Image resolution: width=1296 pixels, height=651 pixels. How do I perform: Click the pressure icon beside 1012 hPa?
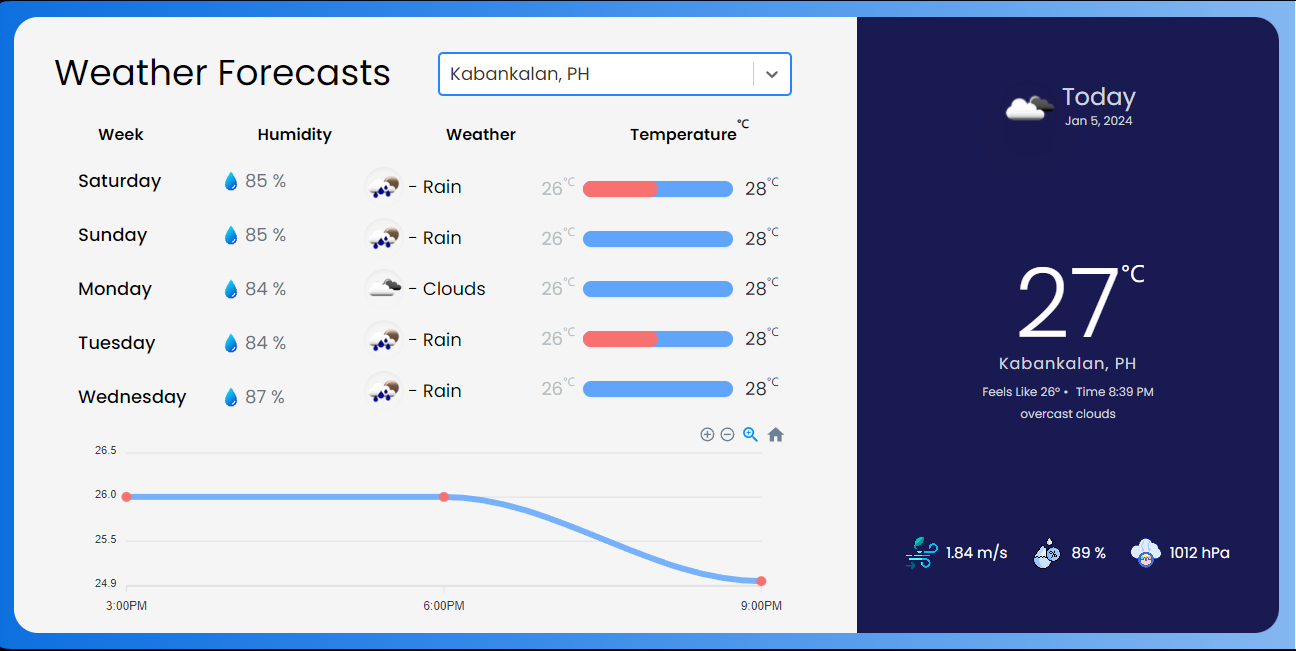(x=1146, y=553)
